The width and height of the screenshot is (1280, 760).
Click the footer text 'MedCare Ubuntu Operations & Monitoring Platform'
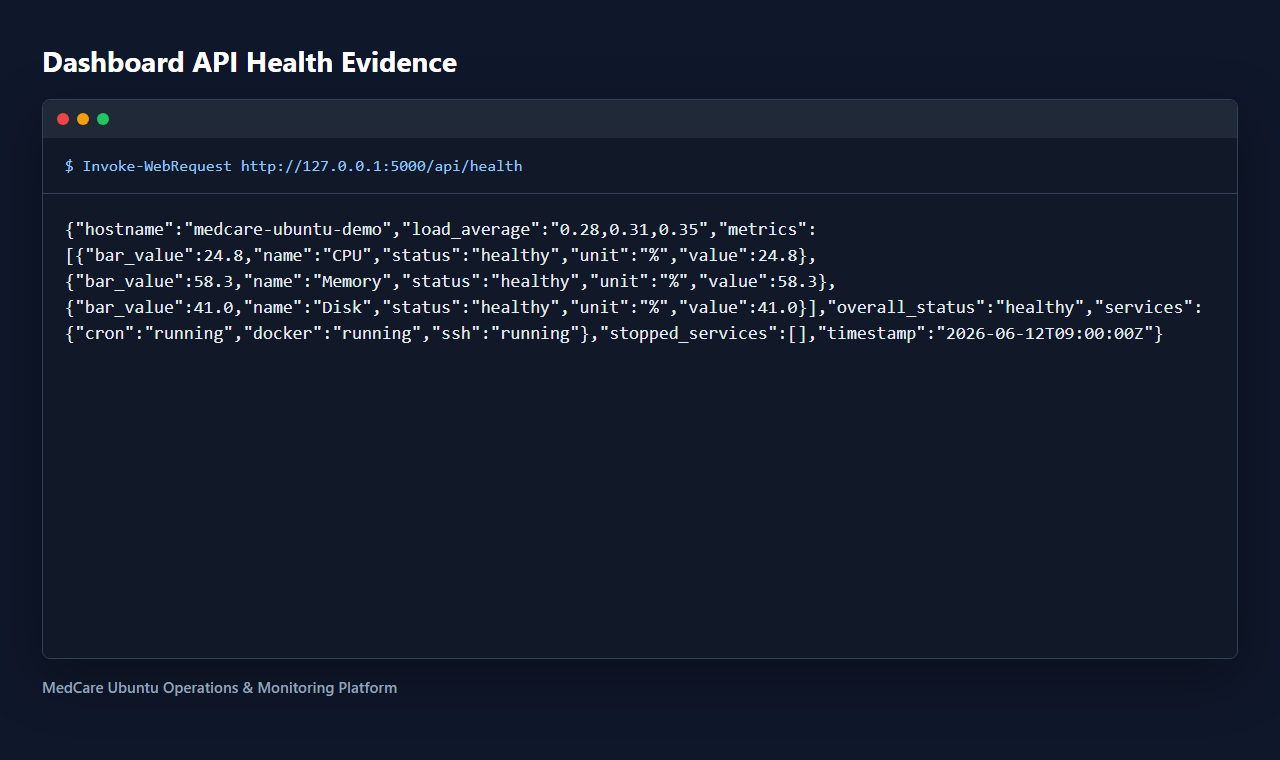[220, 688]
